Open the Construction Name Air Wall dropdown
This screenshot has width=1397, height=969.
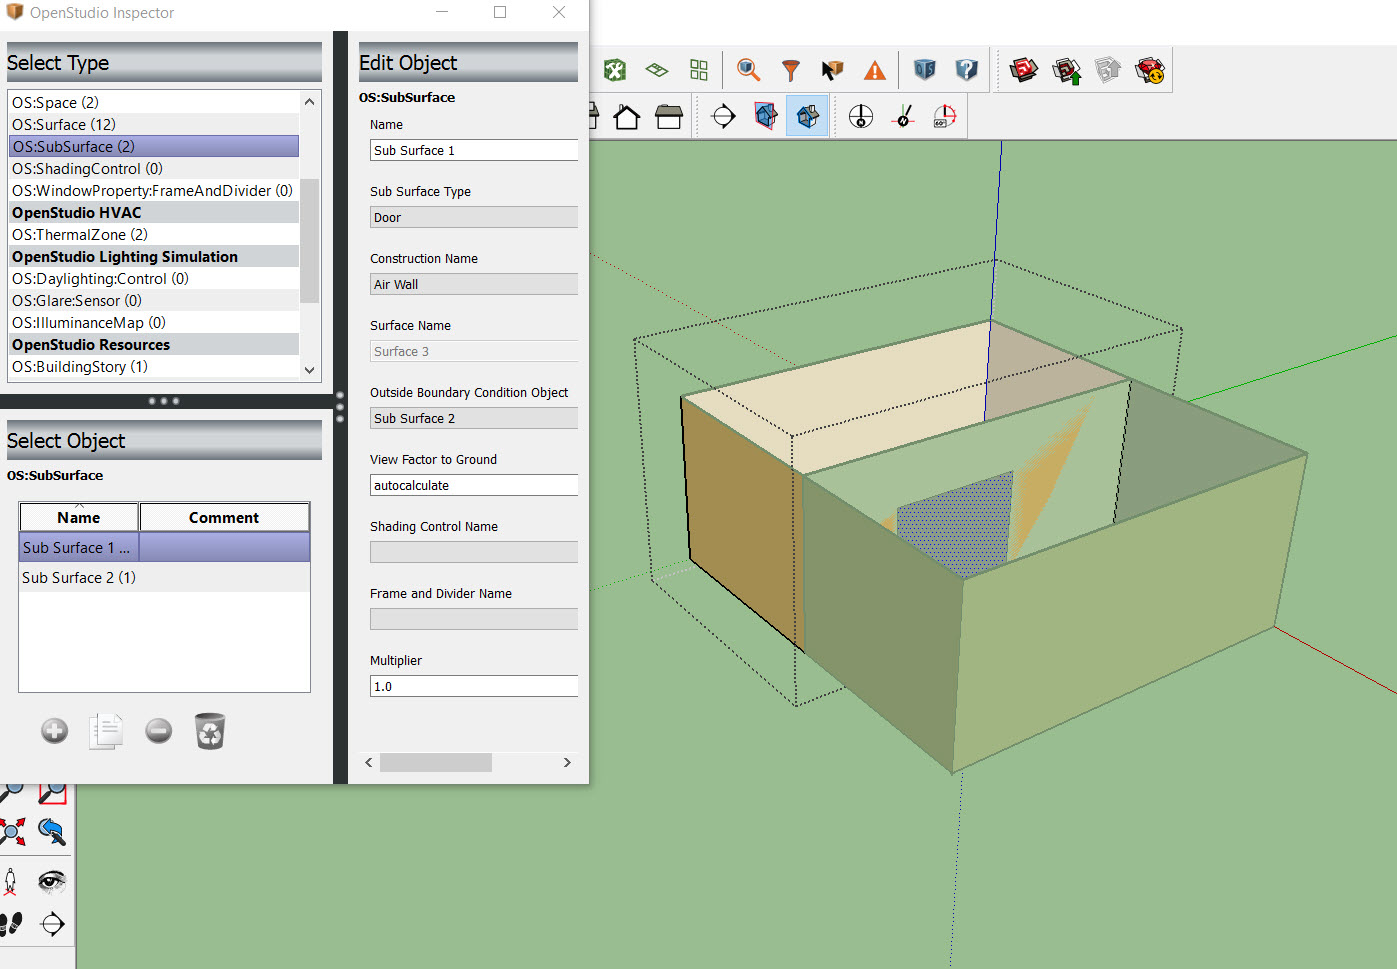(474, 284)
